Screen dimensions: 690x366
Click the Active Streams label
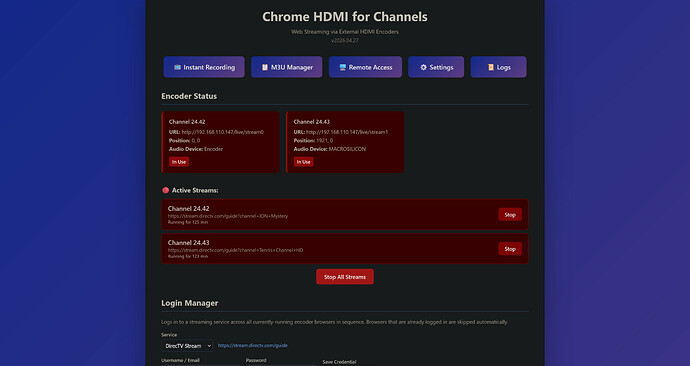tap(195, 190)
